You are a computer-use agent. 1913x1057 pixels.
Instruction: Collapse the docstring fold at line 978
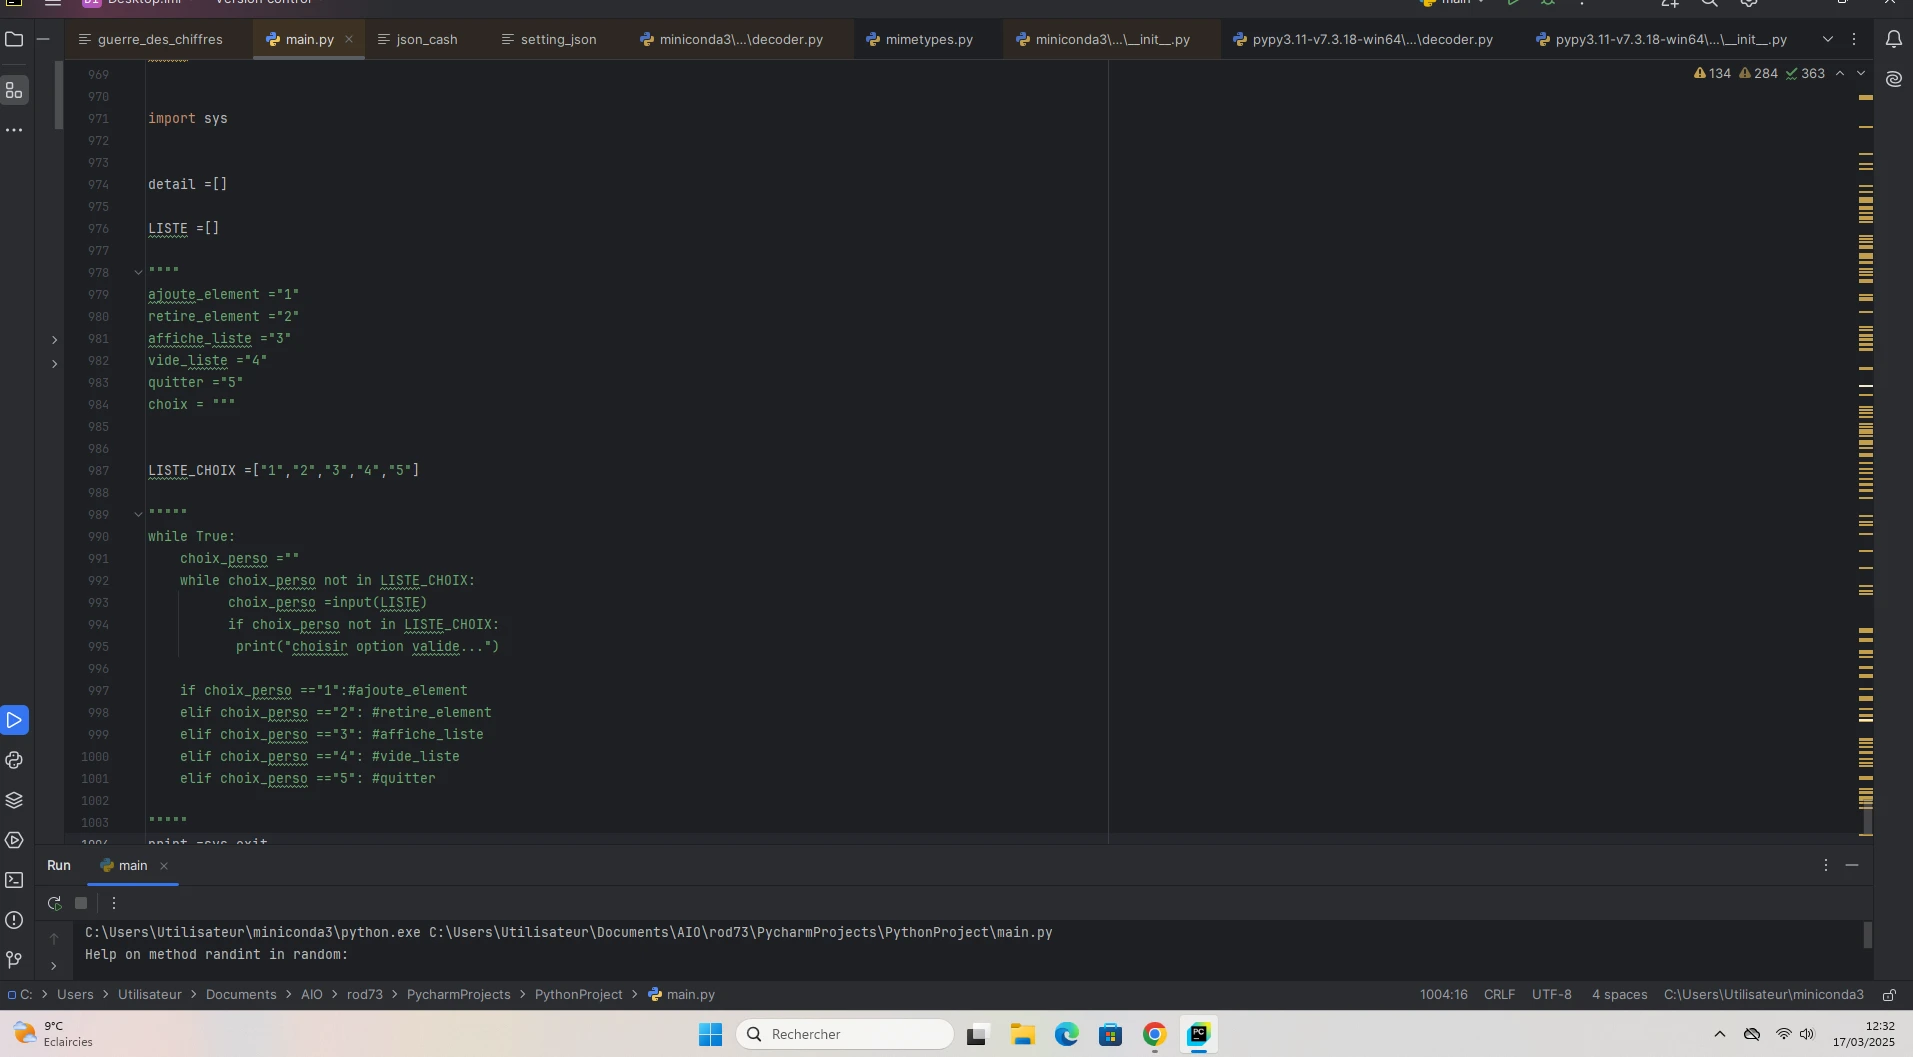click(x=139, y=272)
